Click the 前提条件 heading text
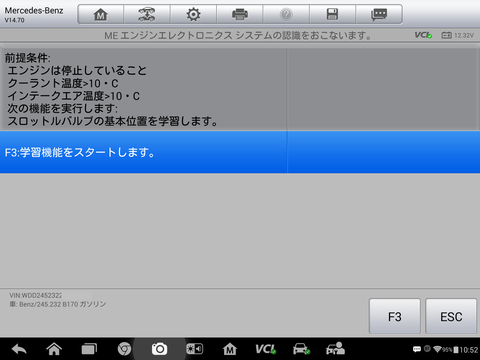 27,58
